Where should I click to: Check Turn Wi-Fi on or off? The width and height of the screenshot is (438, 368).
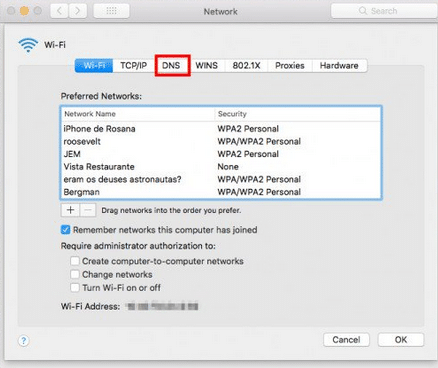75,287
